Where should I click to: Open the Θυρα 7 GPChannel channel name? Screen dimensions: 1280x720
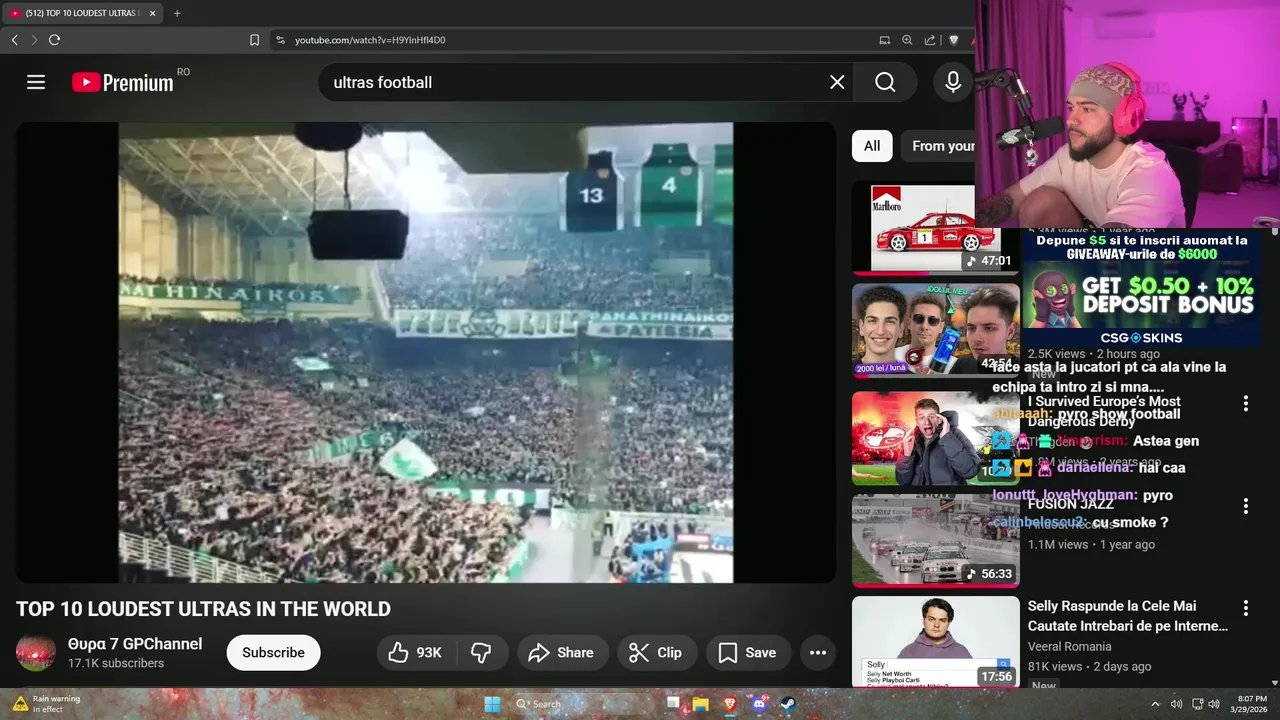(135, 644)
